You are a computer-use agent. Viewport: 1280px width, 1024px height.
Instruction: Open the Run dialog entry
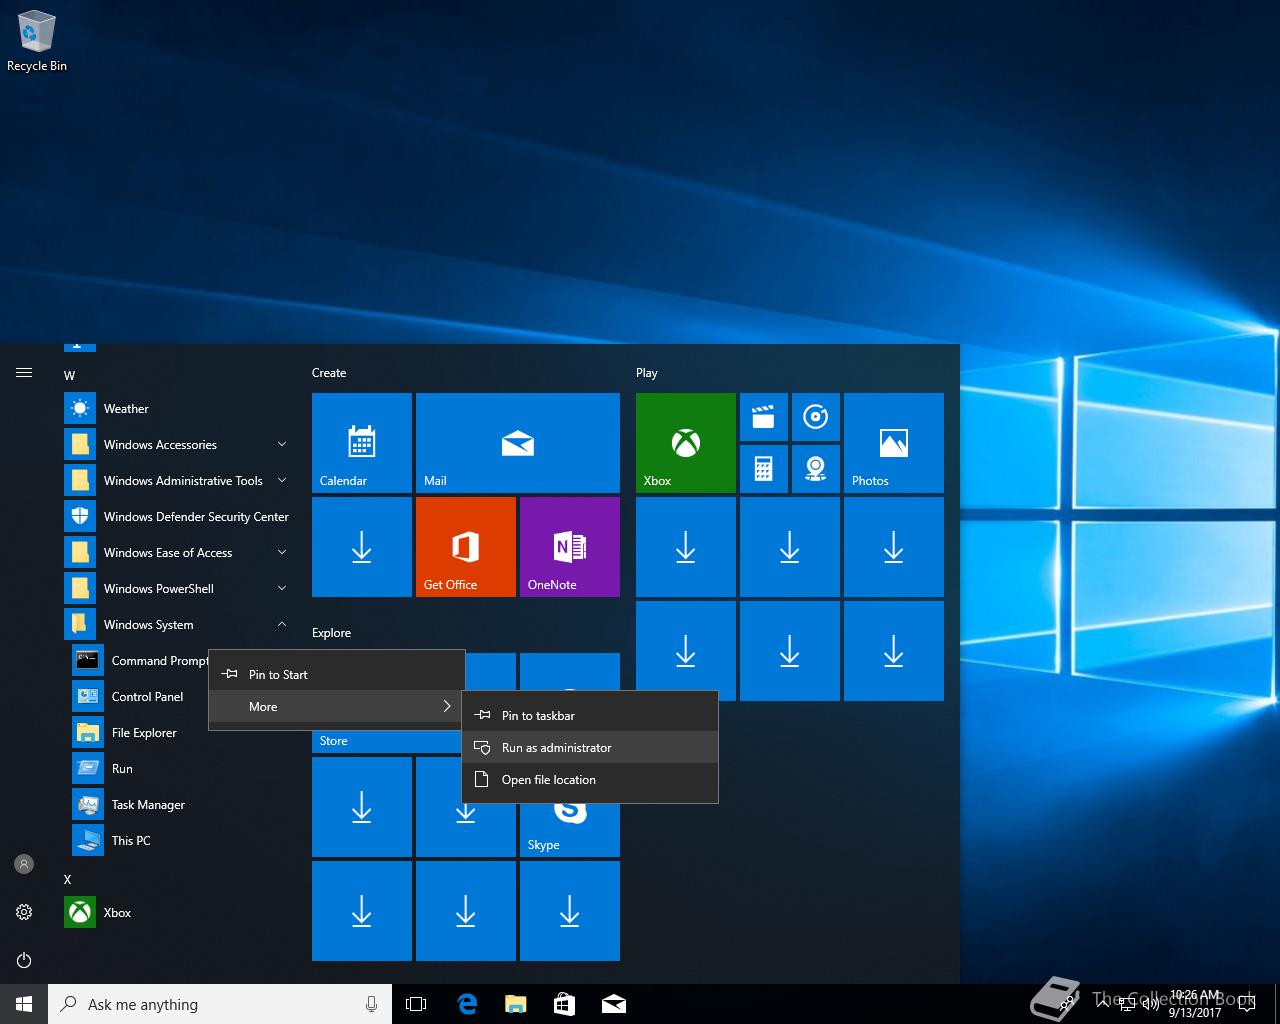point(180,768)
